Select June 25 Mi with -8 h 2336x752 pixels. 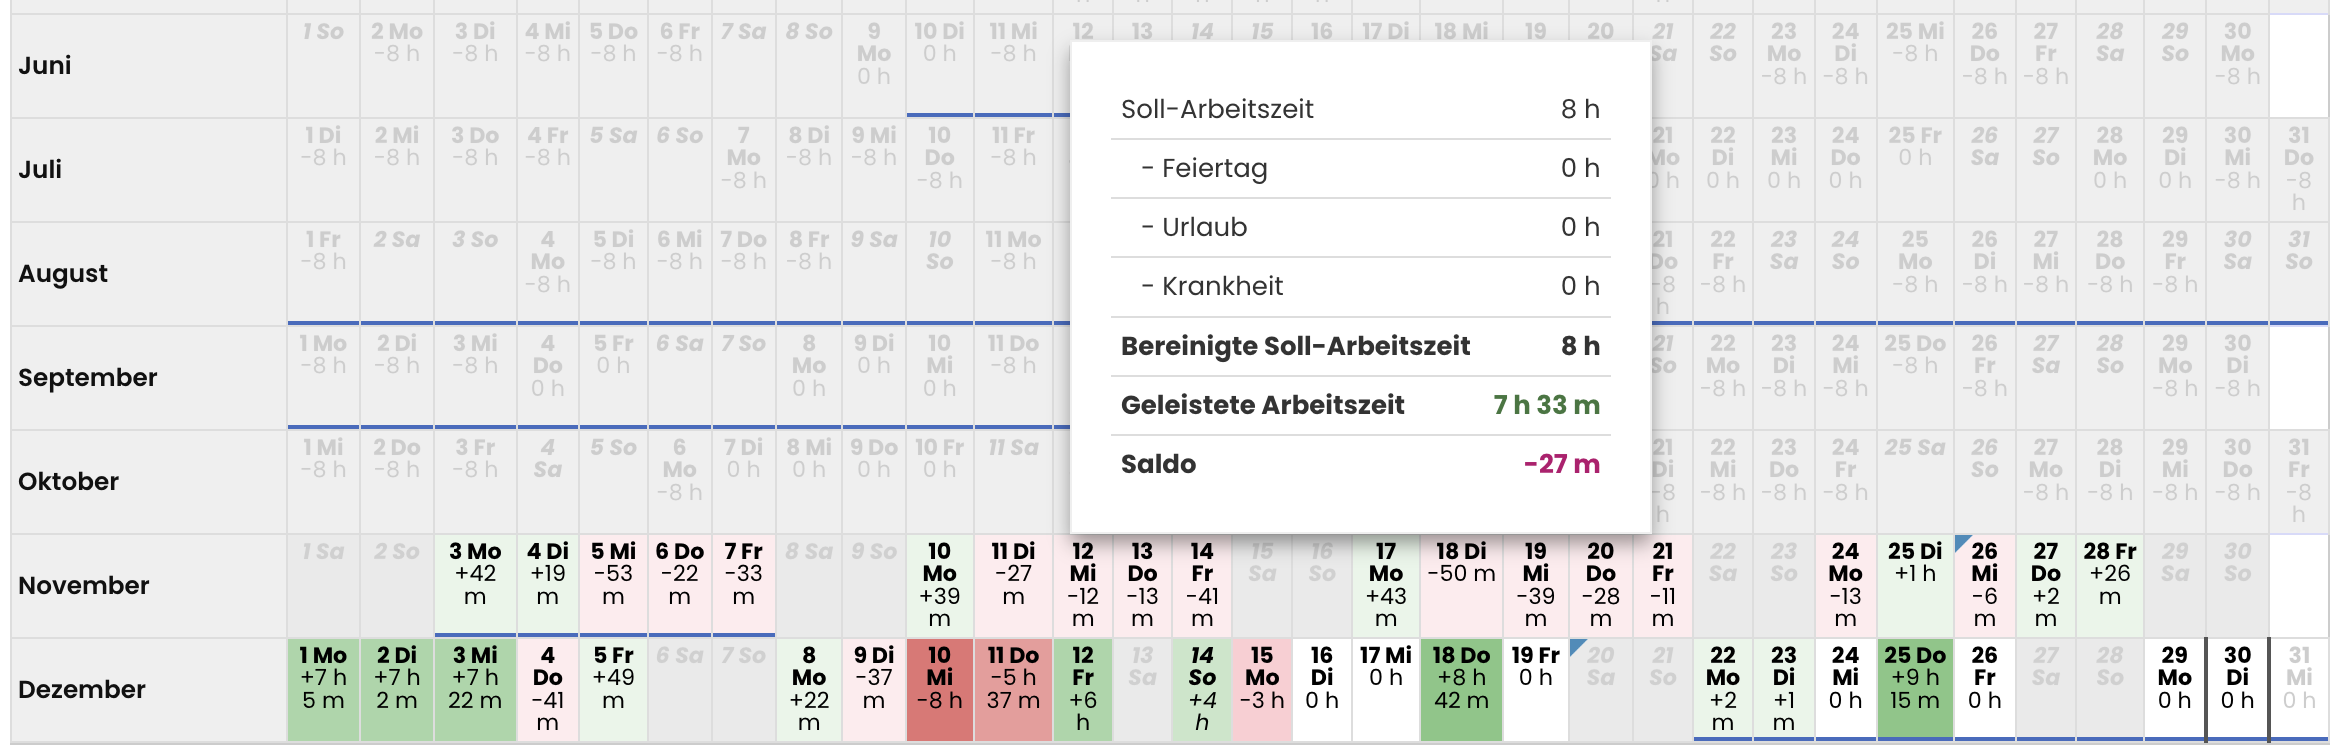tap(1915, 65)
